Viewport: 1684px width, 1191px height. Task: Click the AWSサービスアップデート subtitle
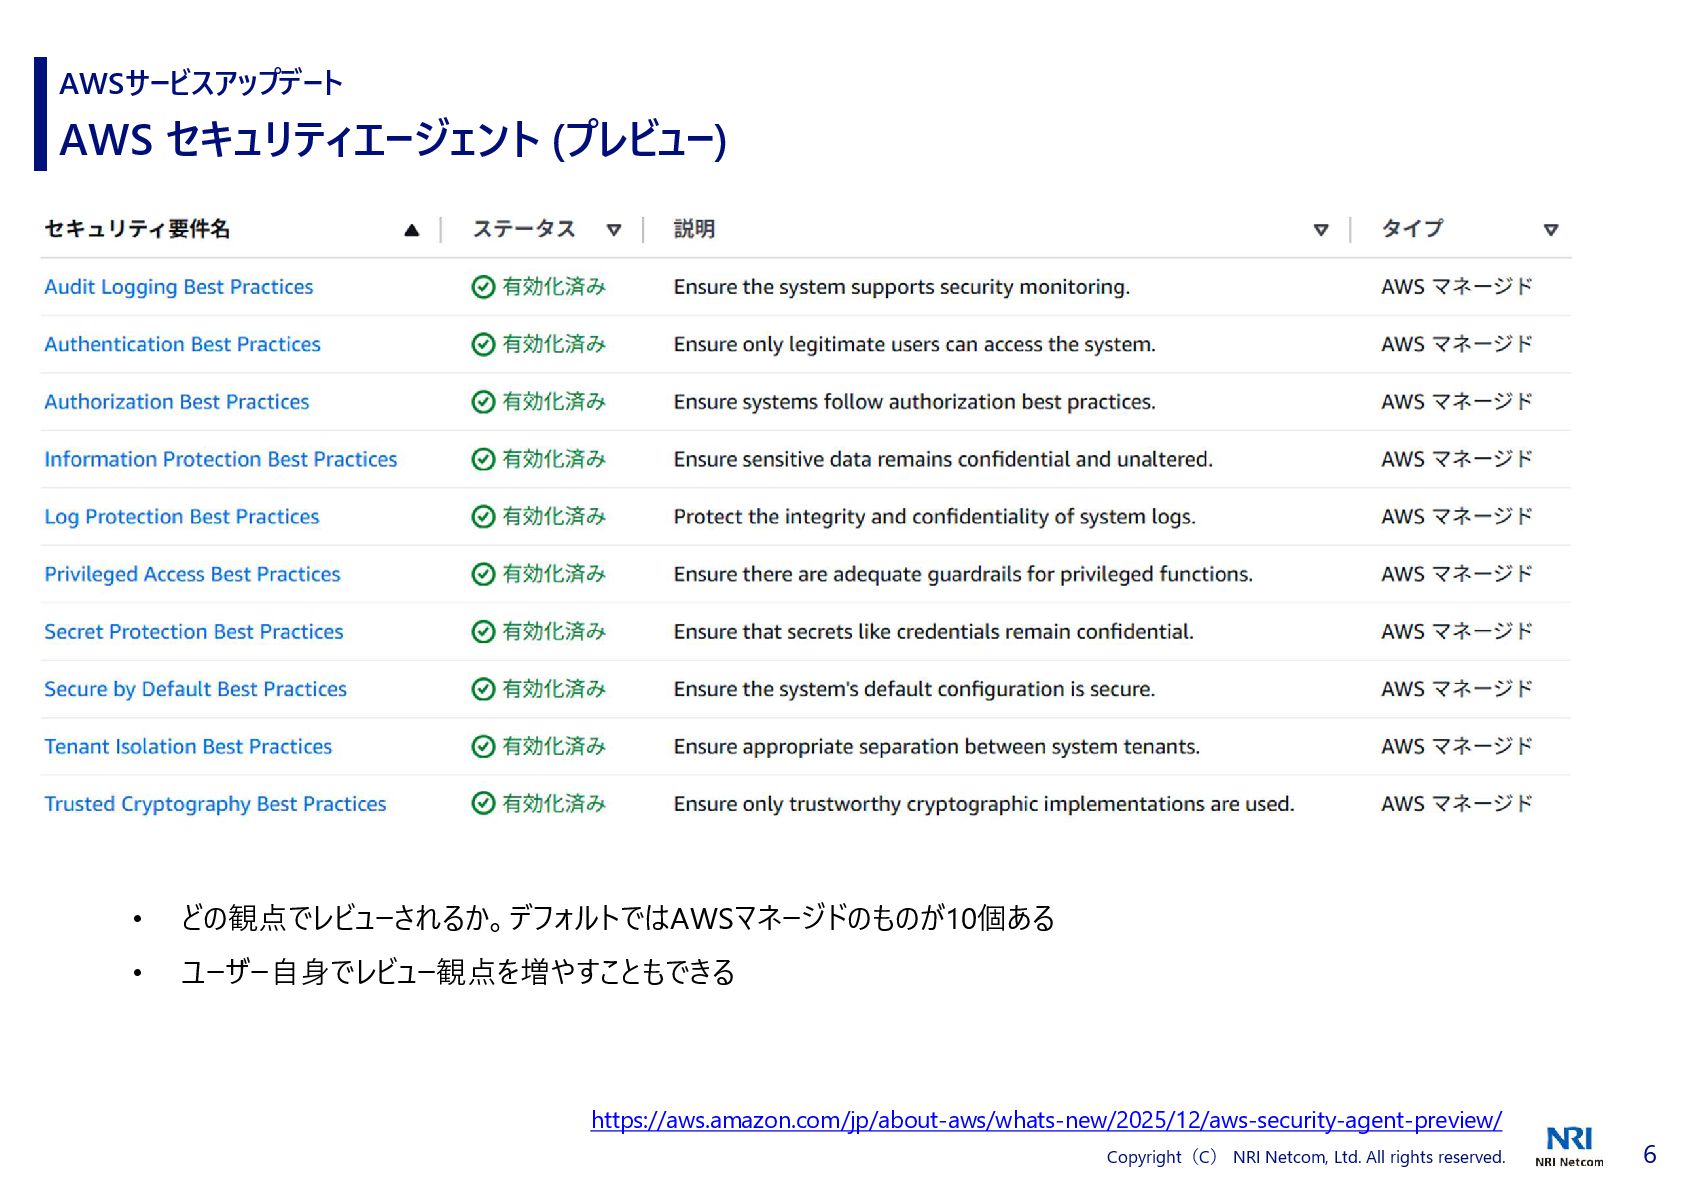click(201, 83)
